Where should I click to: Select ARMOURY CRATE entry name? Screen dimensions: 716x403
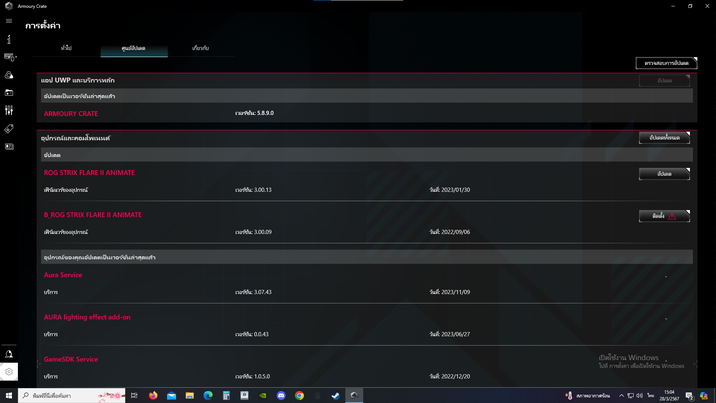[x=71, y=114]
